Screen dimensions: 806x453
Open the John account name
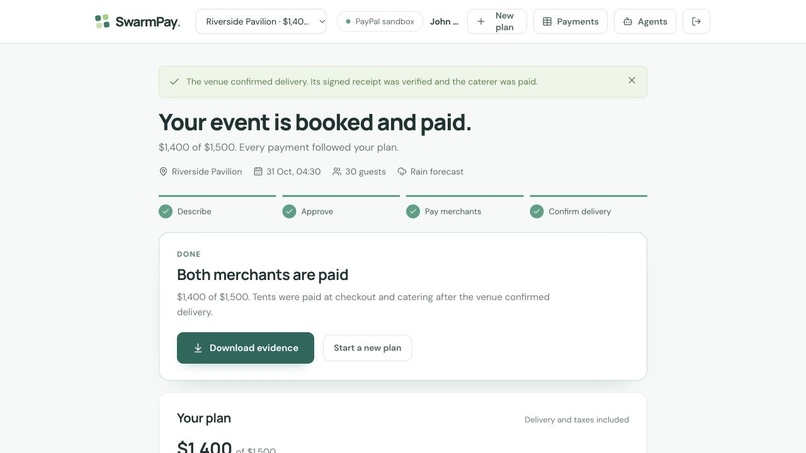pyautogui.click(x=444, y=22)
